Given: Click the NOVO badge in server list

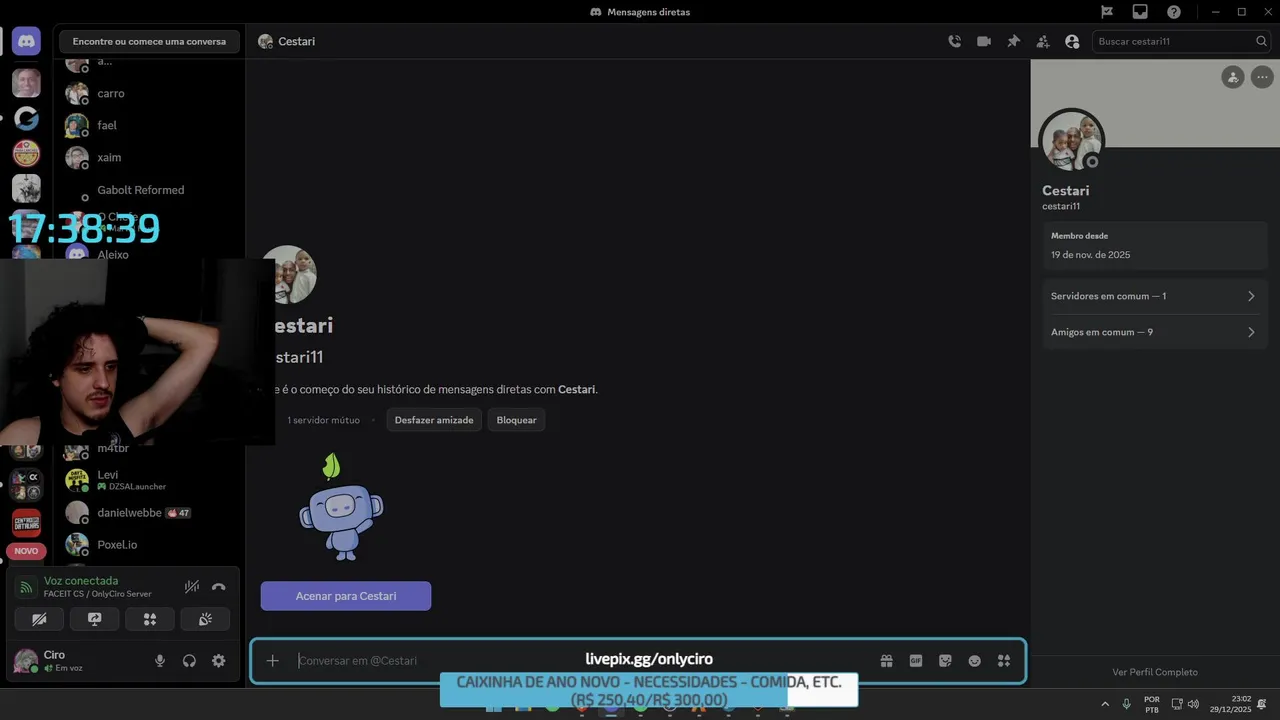Looking at the screenshot, I should (26, 551).
